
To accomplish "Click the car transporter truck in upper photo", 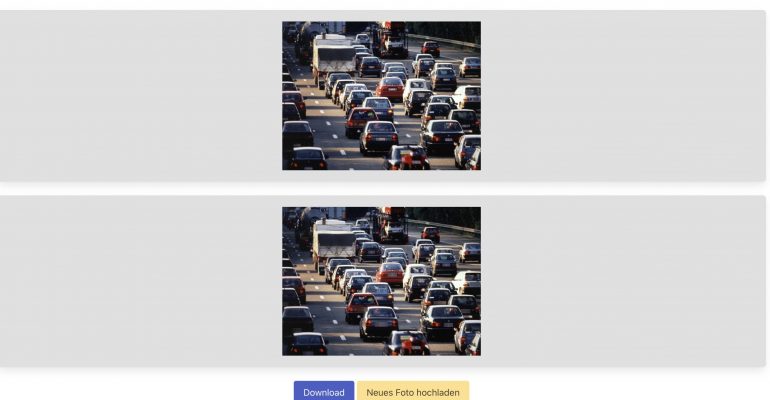I will pos(391,39).
